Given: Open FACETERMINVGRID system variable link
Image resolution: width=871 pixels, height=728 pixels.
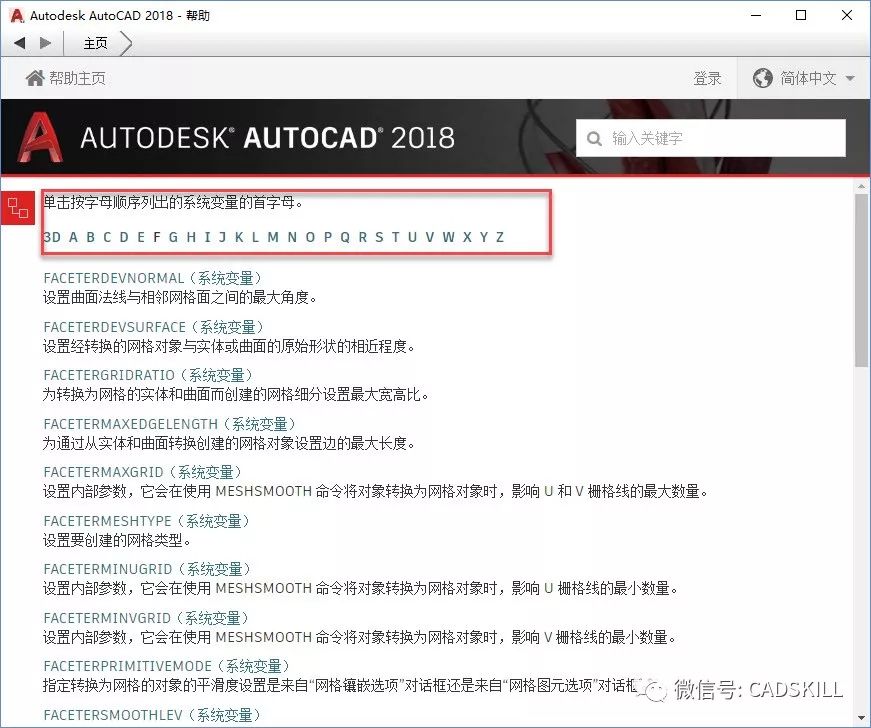Looking at the screenshot, I should coord(146,618).
